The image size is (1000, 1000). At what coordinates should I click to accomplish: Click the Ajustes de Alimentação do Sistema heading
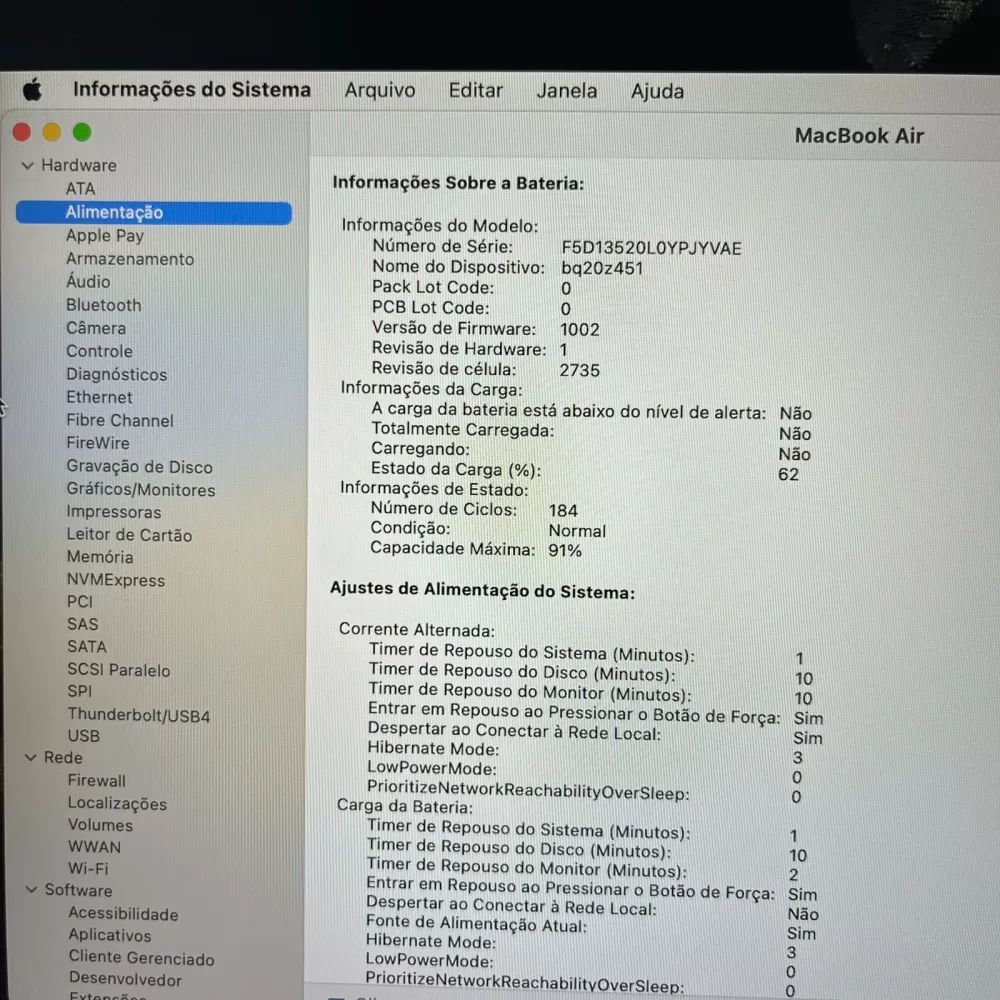coord(483,590)
